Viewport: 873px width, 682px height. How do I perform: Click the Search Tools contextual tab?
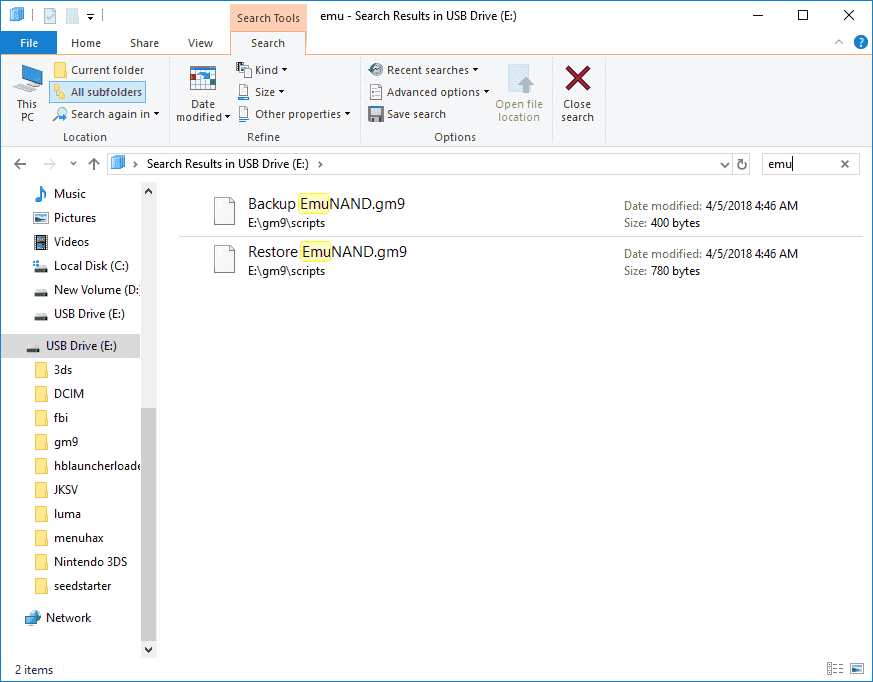click(268, 18)
